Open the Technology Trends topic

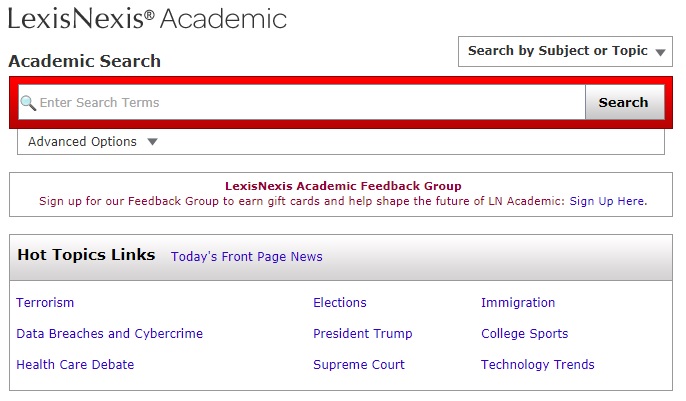point(537,365)
